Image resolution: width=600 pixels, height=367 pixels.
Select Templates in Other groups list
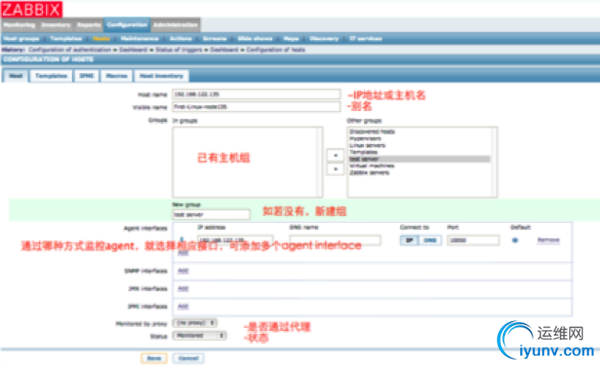tap(363, 152)
